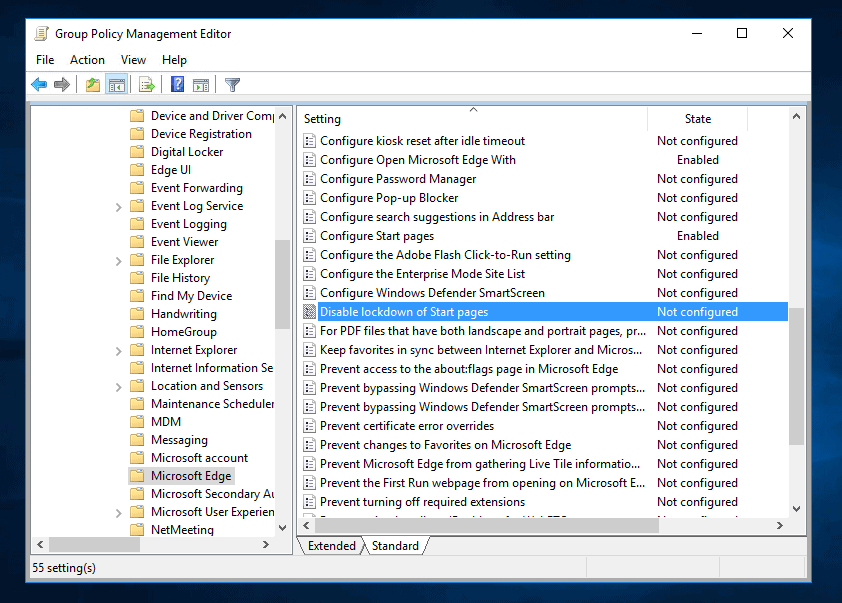
Task: Open the File menu
Action: (x=45, y=60)
